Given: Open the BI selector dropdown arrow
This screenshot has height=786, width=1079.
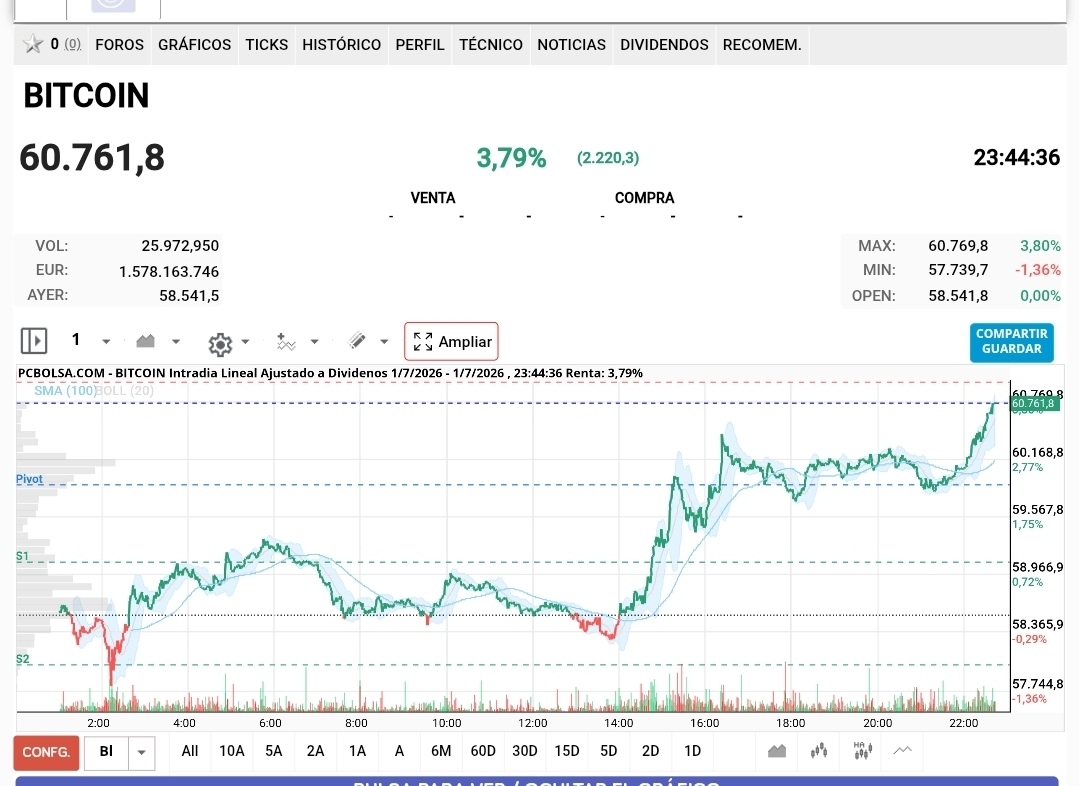Looking at the screenshot, I should 141,752.
